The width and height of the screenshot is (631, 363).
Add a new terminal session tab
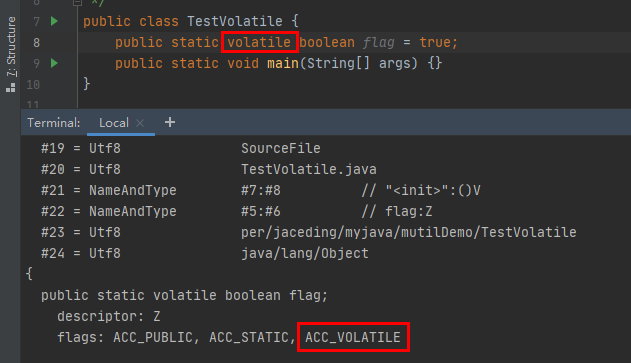[x=170, y=122]
